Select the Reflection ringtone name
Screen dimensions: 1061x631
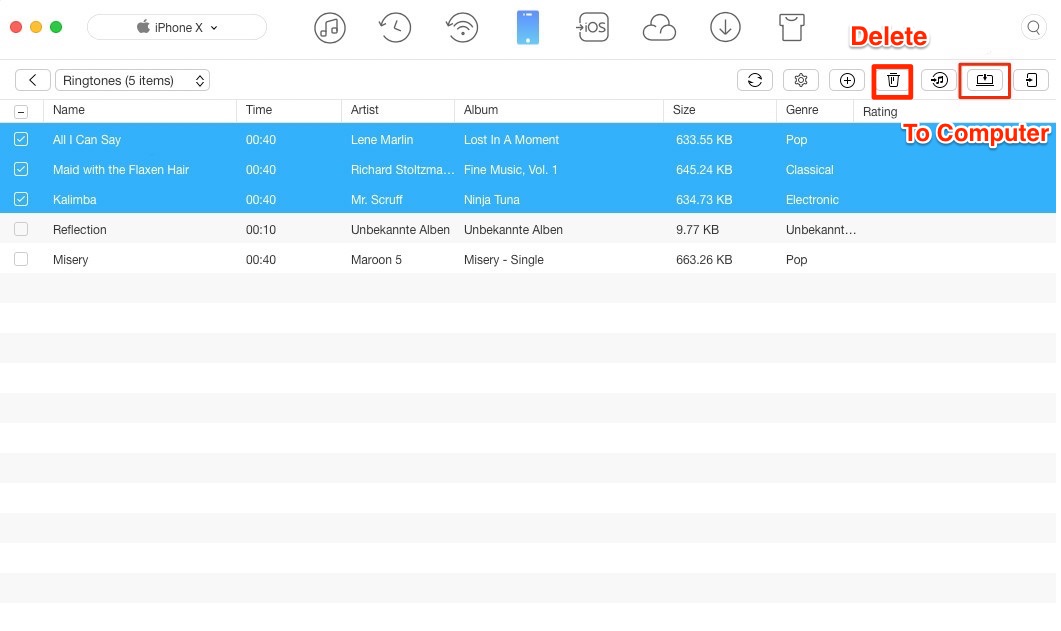[79, 230]
